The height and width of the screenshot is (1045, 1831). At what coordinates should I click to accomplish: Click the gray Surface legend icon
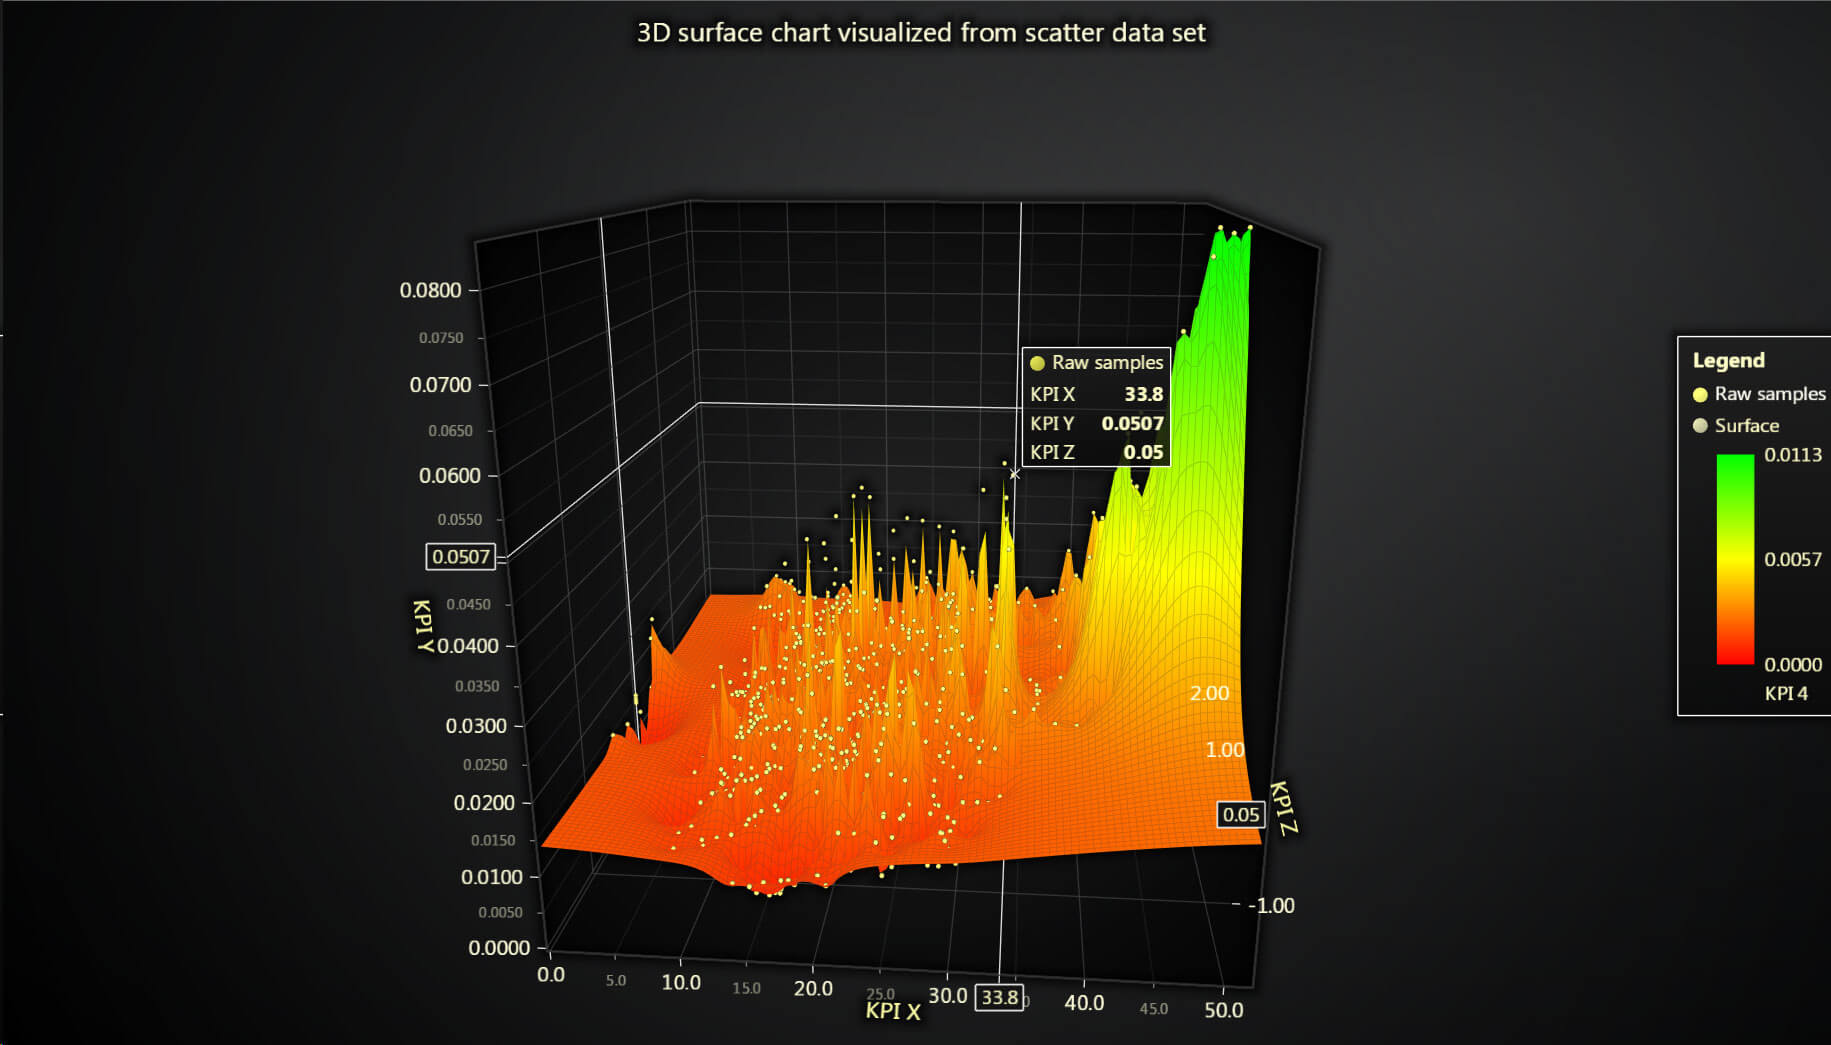[x=1698, y=425]
